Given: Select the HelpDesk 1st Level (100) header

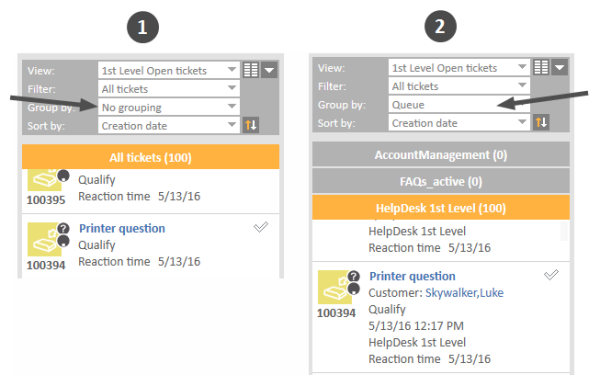Looking at the screenshot, I should point(441,208).
